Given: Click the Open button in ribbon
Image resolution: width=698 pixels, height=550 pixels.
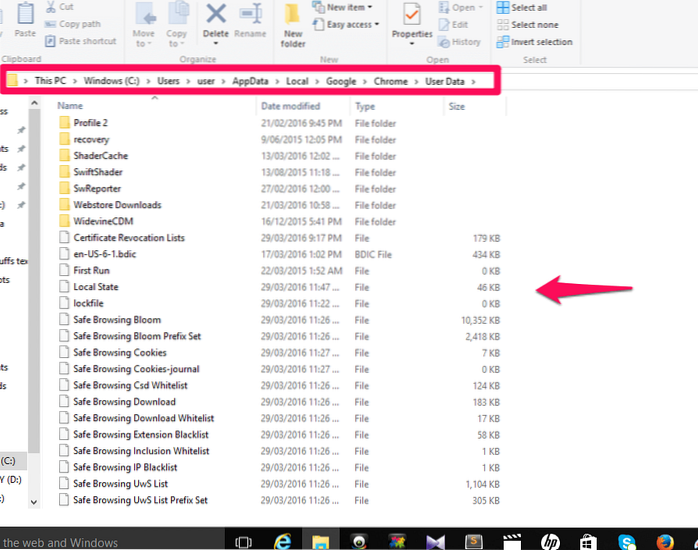Looking at the screenshot, I should (x=460, y=8).
